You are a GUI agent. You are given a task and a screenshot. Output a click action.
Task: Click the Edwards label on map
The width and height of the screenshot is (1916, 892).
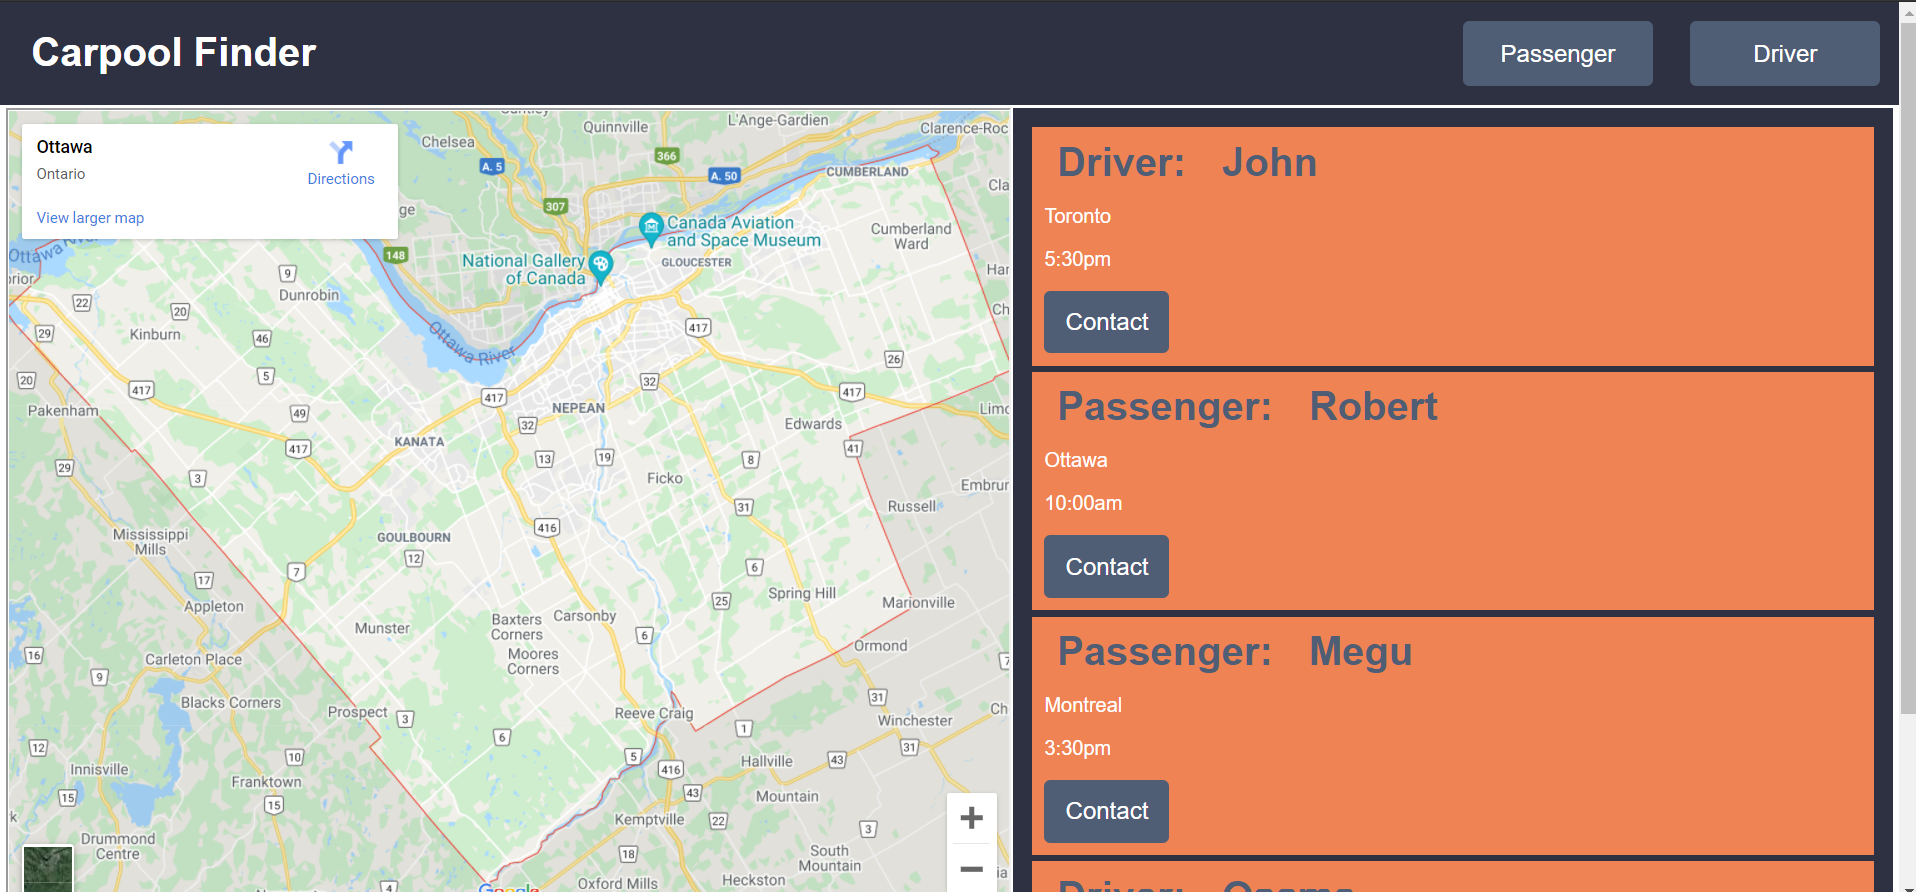(x=813, y=424)
